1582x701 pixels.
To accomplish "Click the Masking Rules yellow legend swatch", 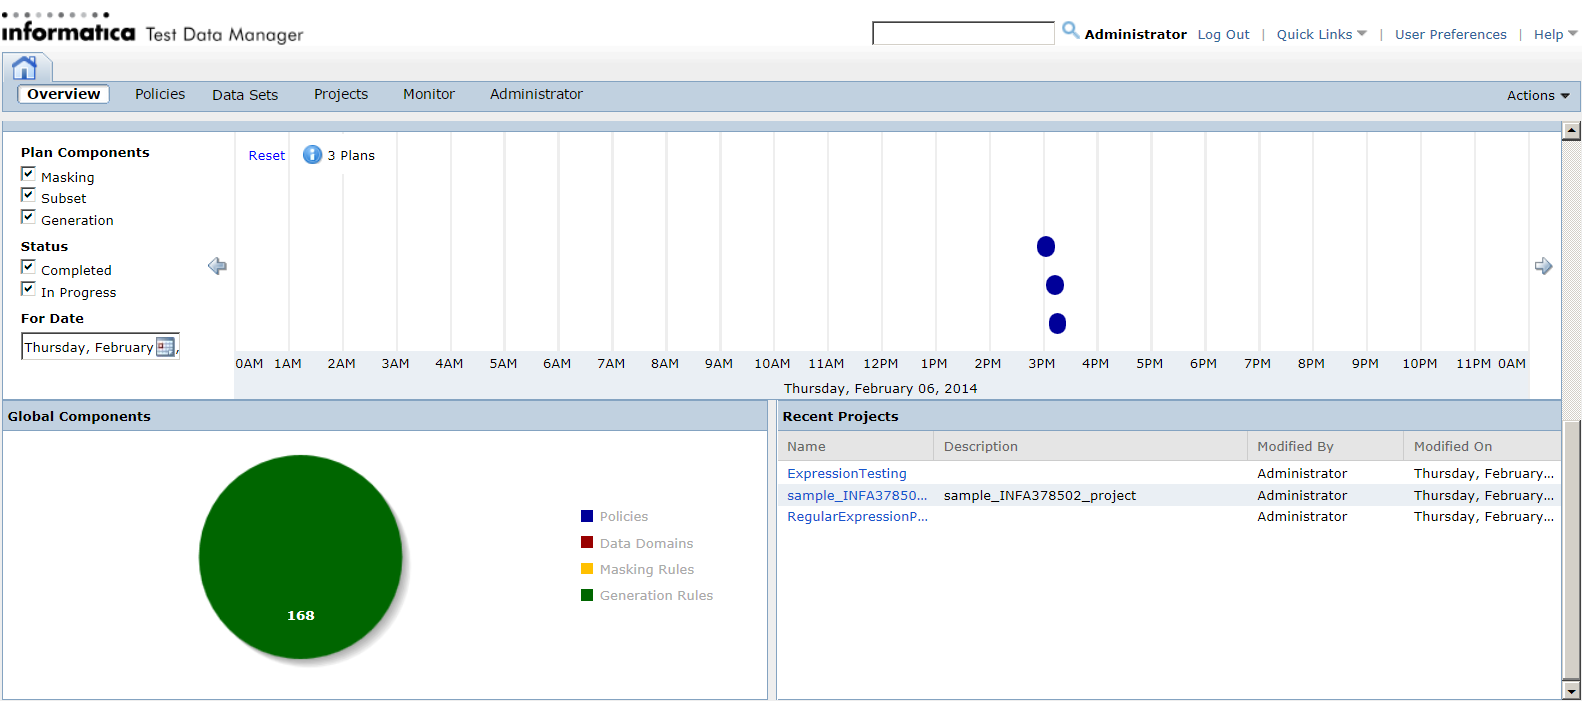I will tap(587, 568).
